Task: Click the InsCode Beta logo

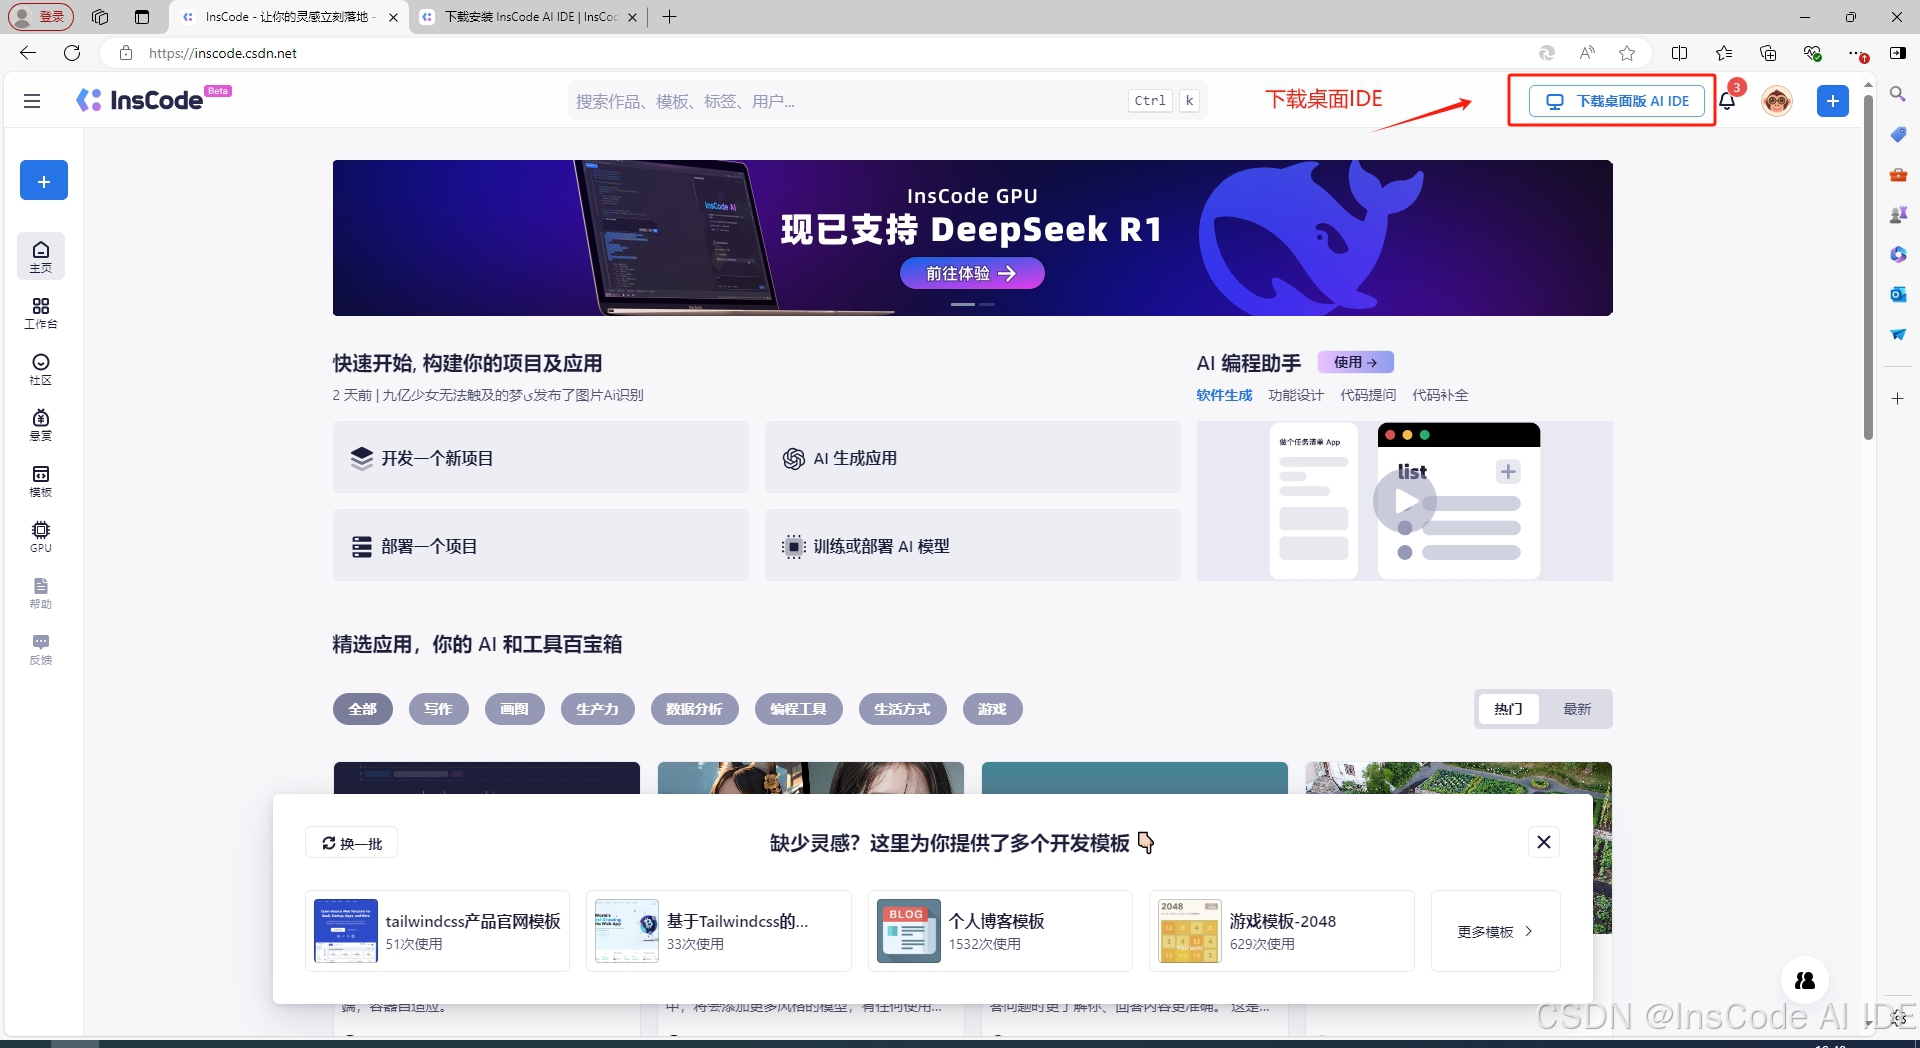Action: pyautogui.click(x=153, y=99)
